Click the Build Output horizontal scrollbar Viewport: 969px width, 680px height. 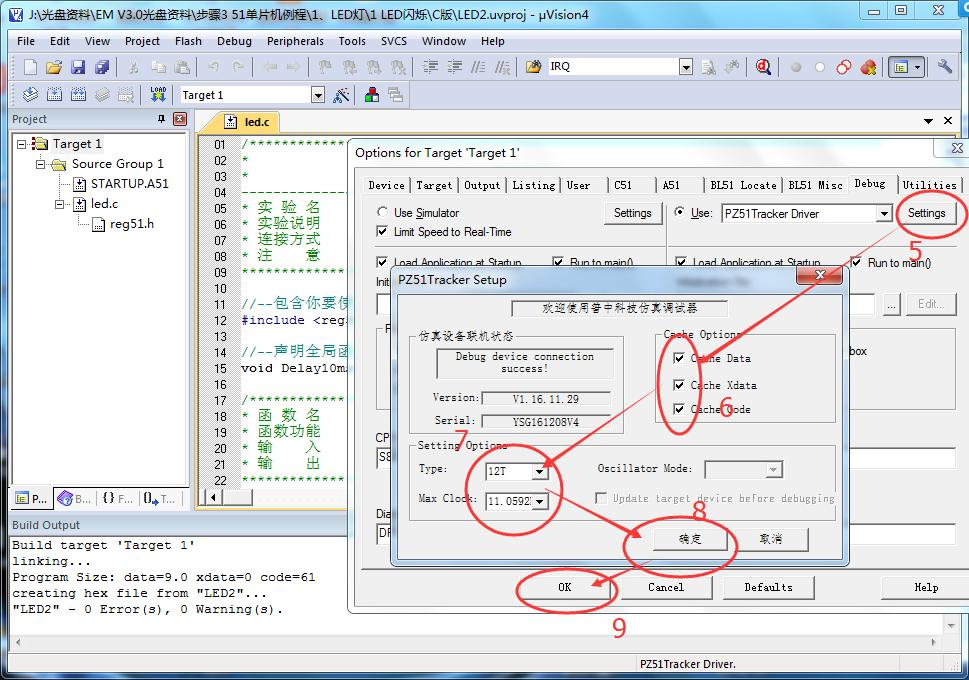click(476, 642)
